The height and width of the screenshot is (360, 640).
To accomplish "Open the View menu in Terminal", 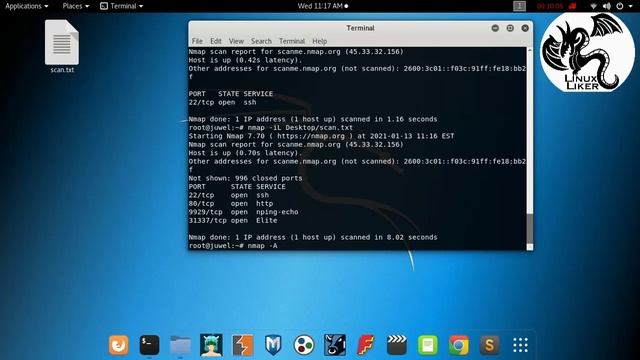I will click(x=236, y=41).
